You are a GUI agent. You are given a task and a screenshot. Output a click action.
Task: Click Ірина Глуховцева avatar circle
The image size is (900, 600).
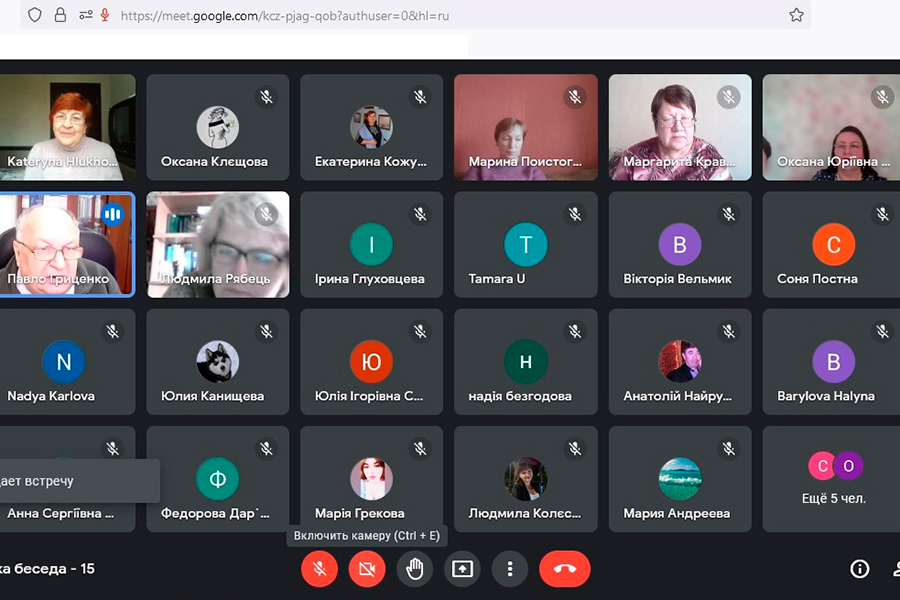[x=371, y=244]
